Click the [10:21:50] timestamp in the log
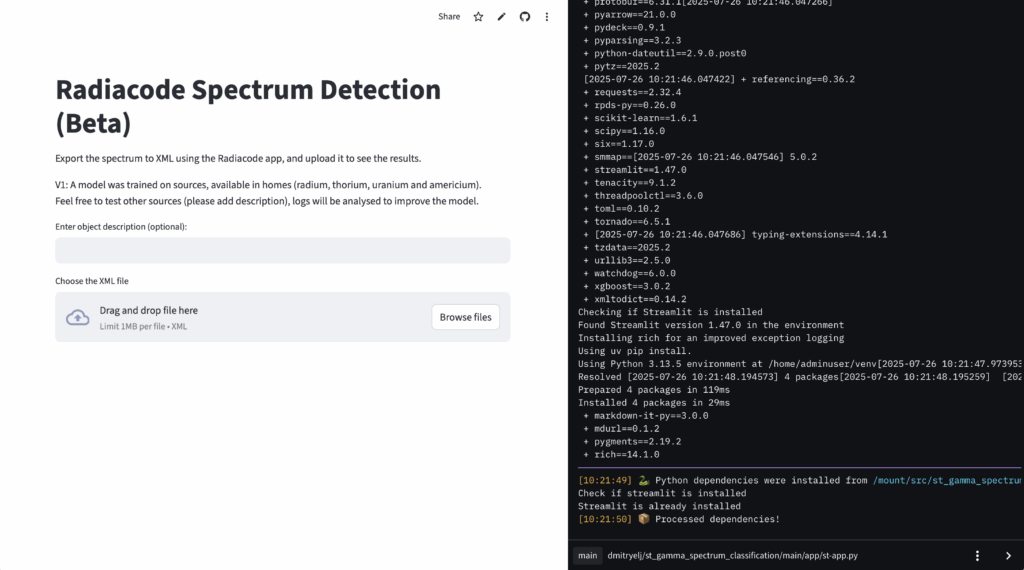The height and width of the screenshot is (570, 1024). (x=604, y=519)
